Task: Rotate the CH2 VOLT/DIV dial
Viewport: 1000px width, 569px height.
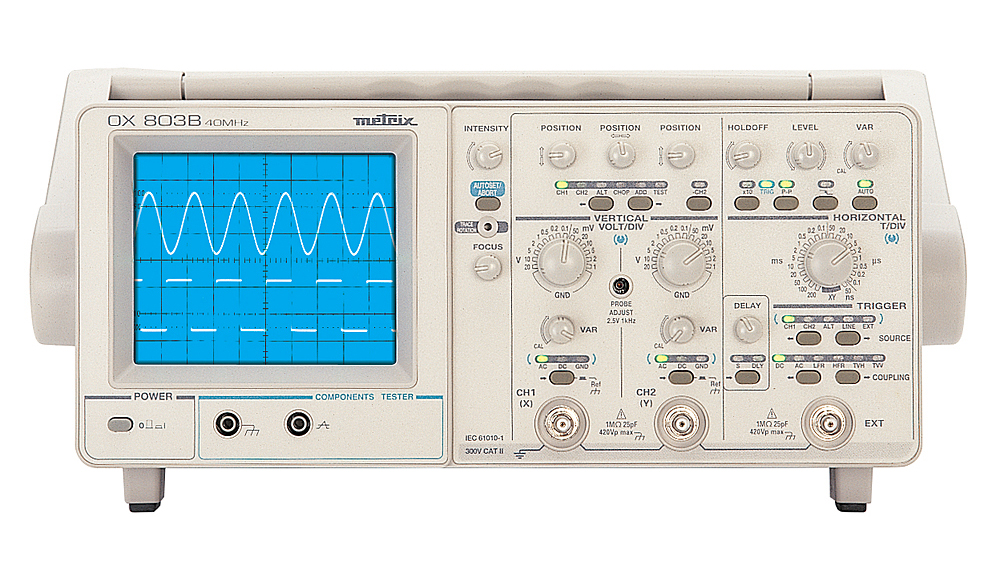Action: click(681, 262)
